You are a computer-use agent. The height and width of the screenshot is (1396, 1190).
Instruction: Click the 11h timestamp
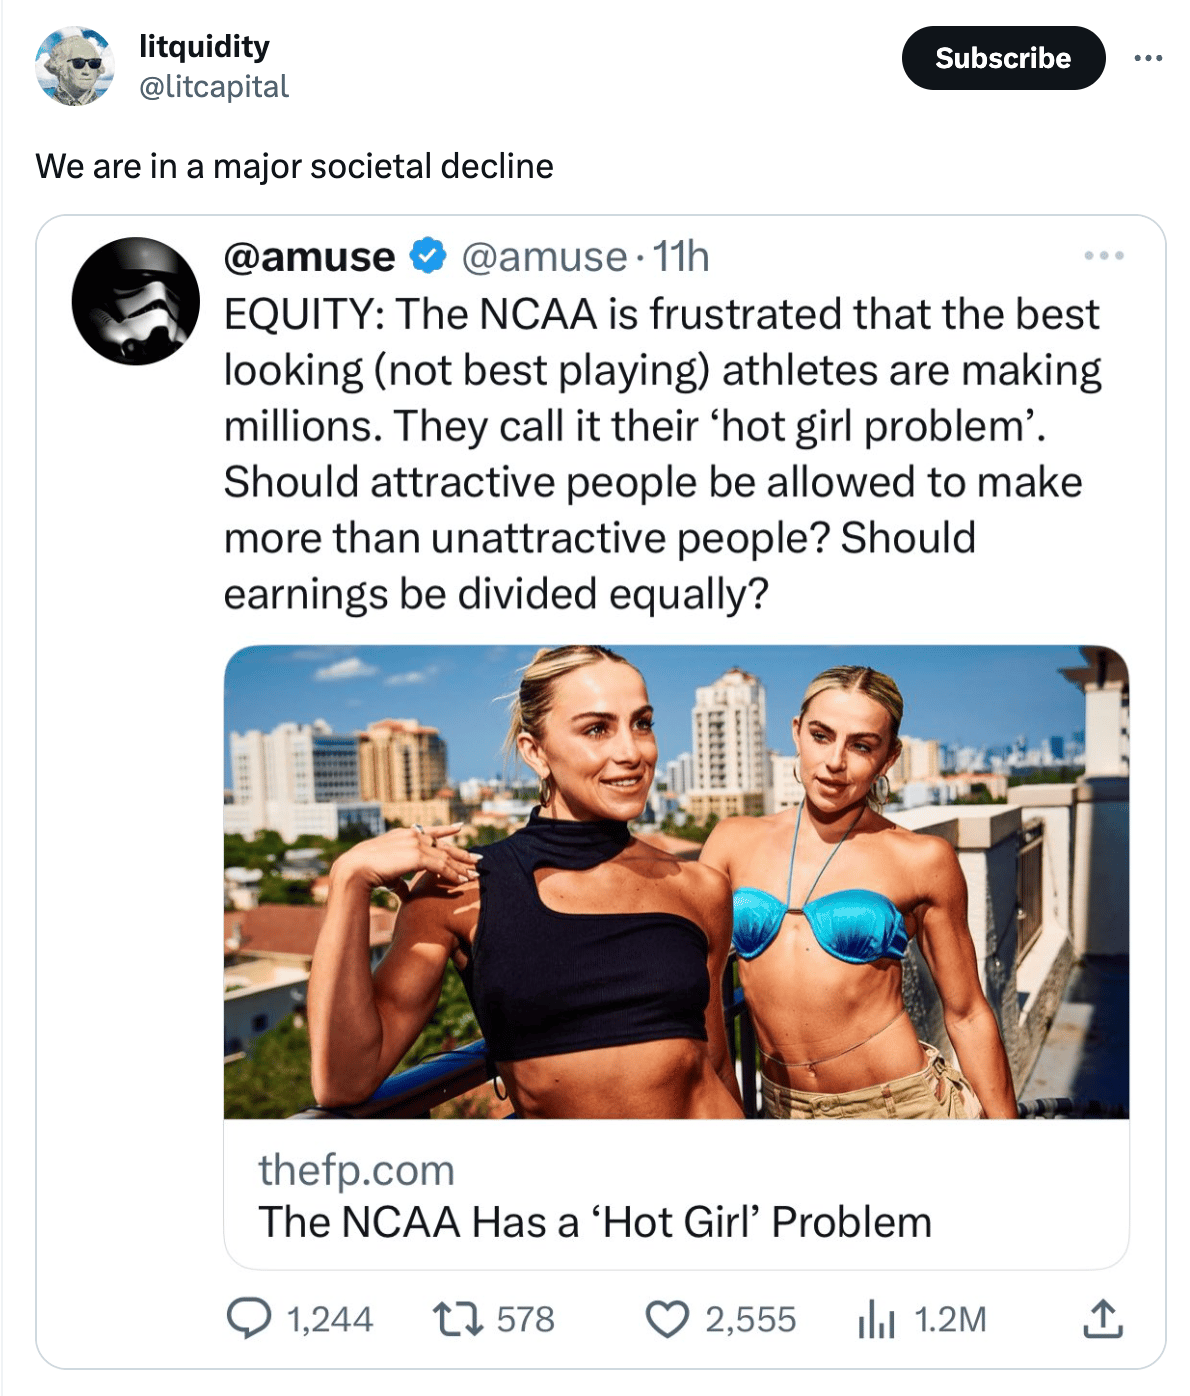click(681, 257)
